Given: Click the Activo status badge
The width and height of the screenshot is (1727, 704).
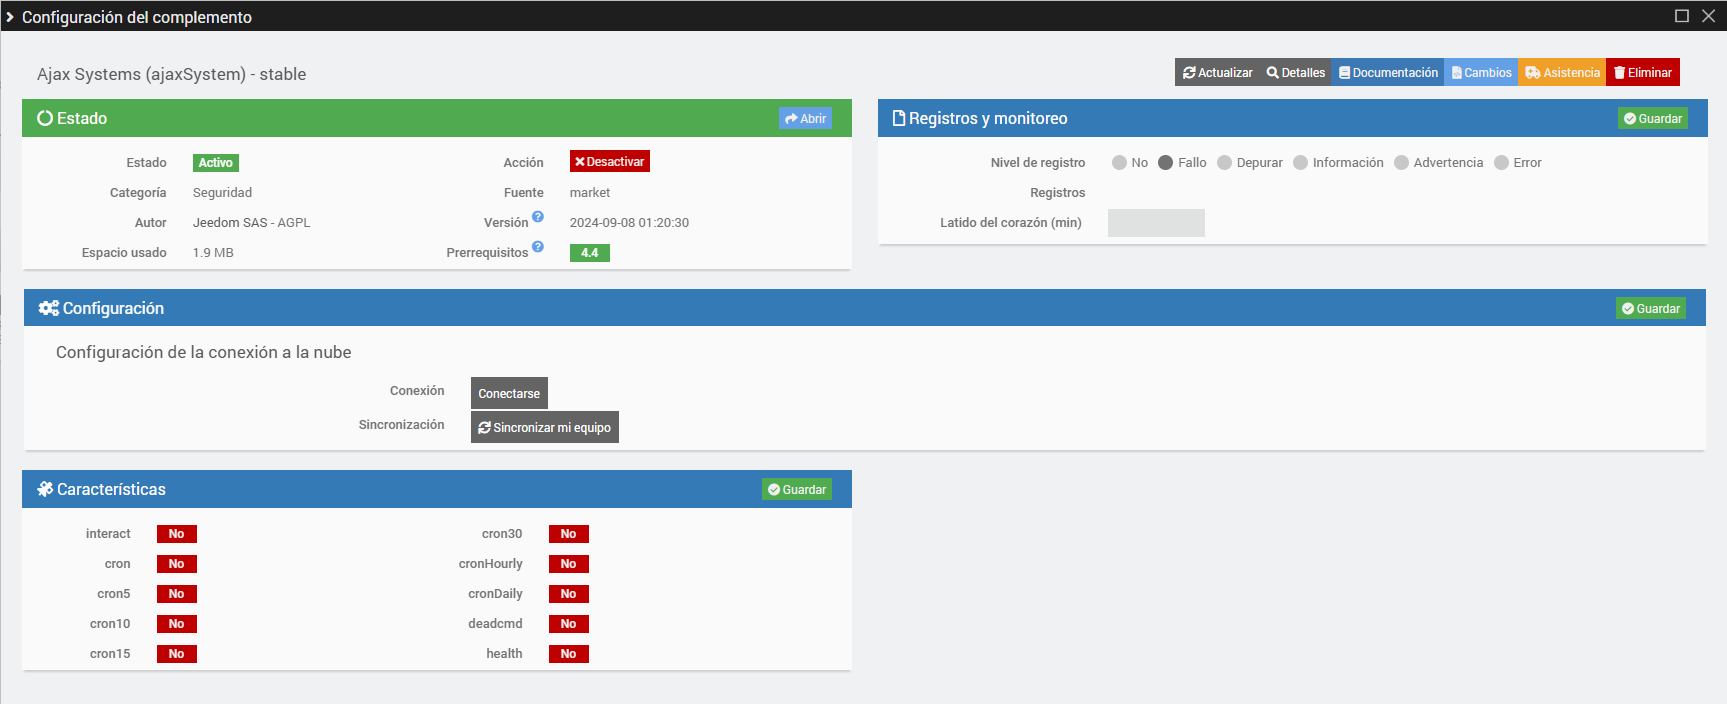Looking at the screenshot, I should [x=215, y=162].
